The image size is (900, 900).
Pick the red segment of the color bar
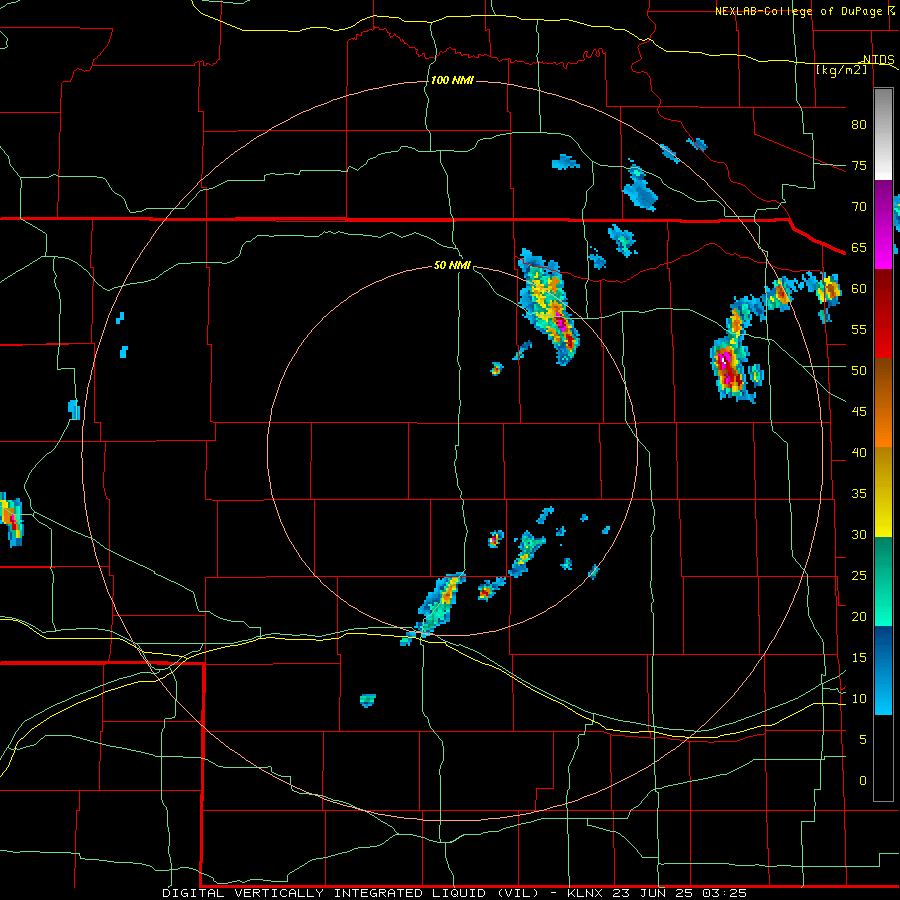pyautogui.click(x=883, y=313)
